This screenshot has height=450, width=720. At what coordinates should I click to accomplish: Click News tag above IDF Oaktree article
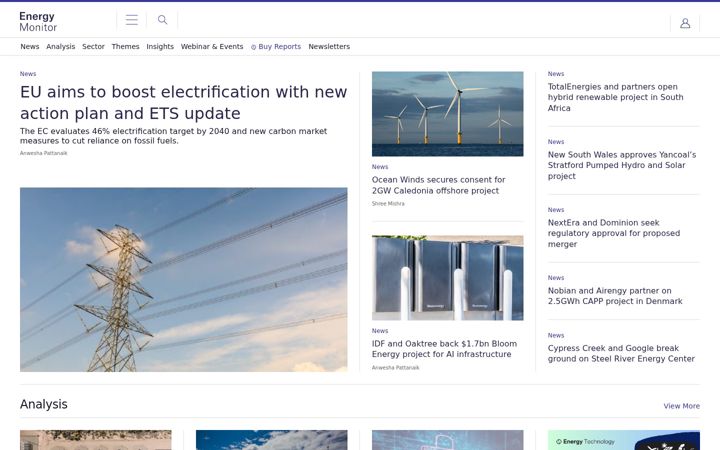(x=380, y=331)
